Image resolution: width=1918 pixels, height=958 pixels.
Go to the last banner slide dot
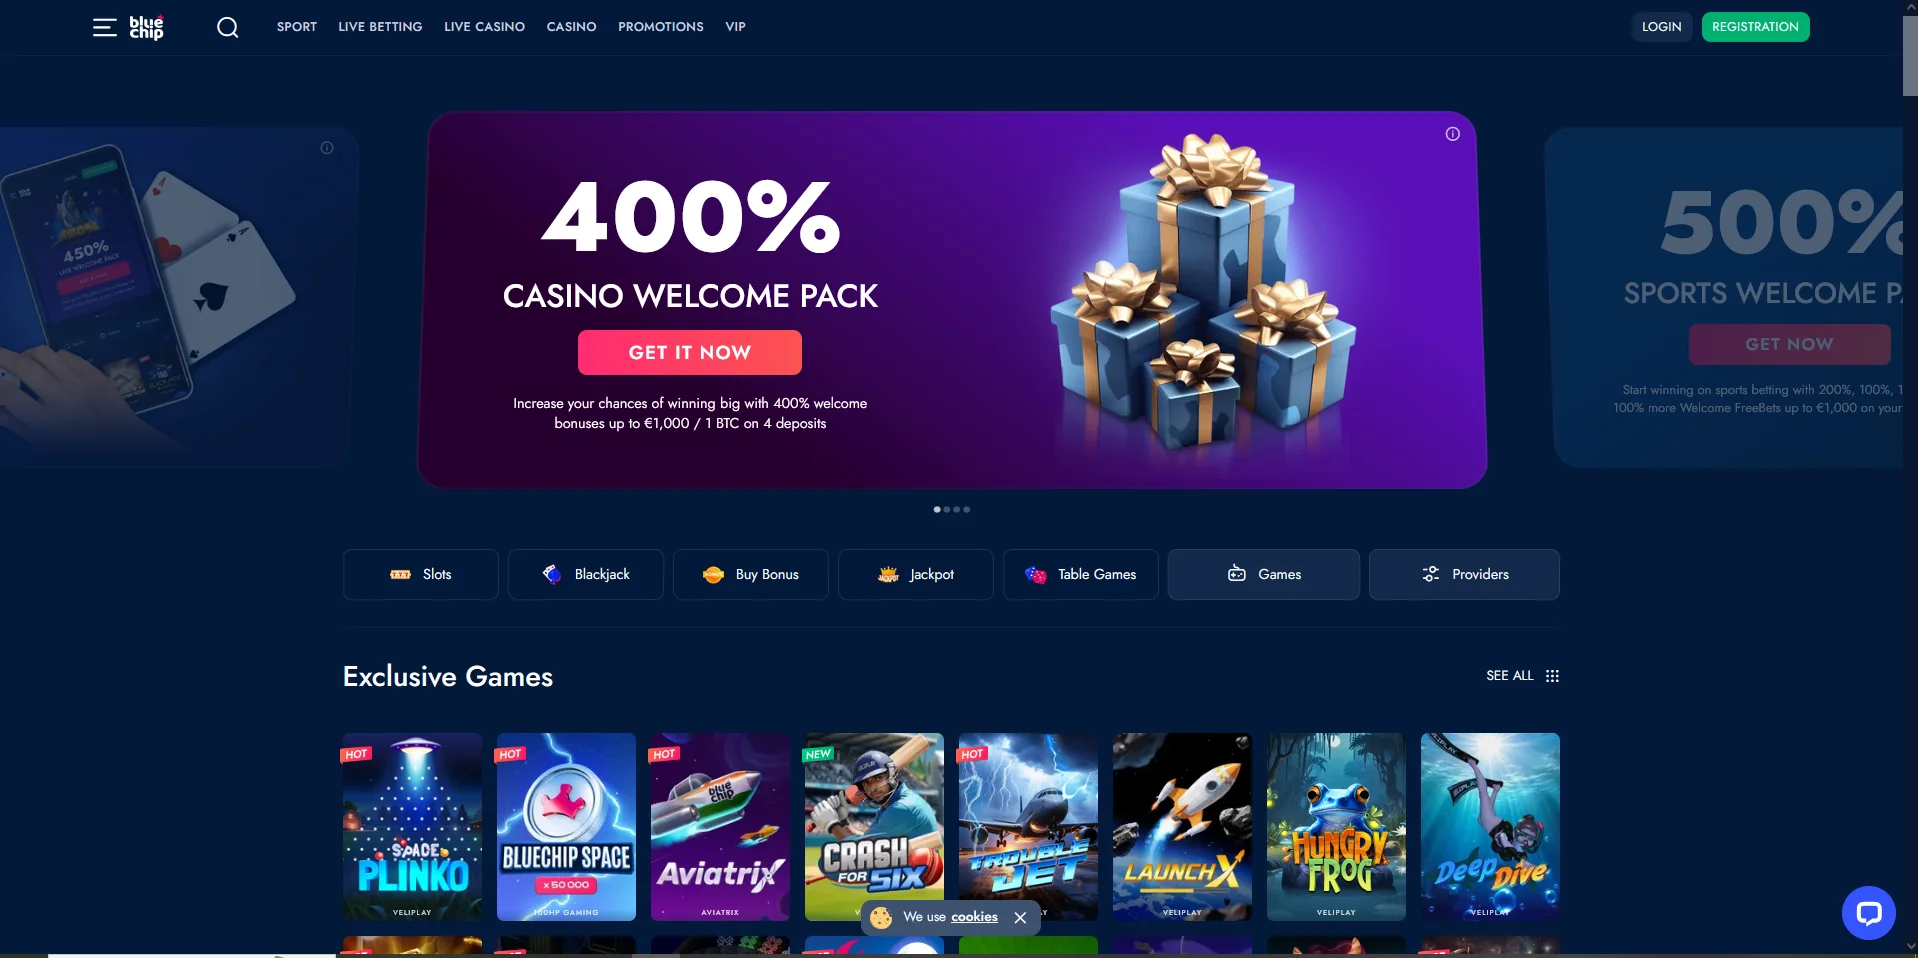967,510
